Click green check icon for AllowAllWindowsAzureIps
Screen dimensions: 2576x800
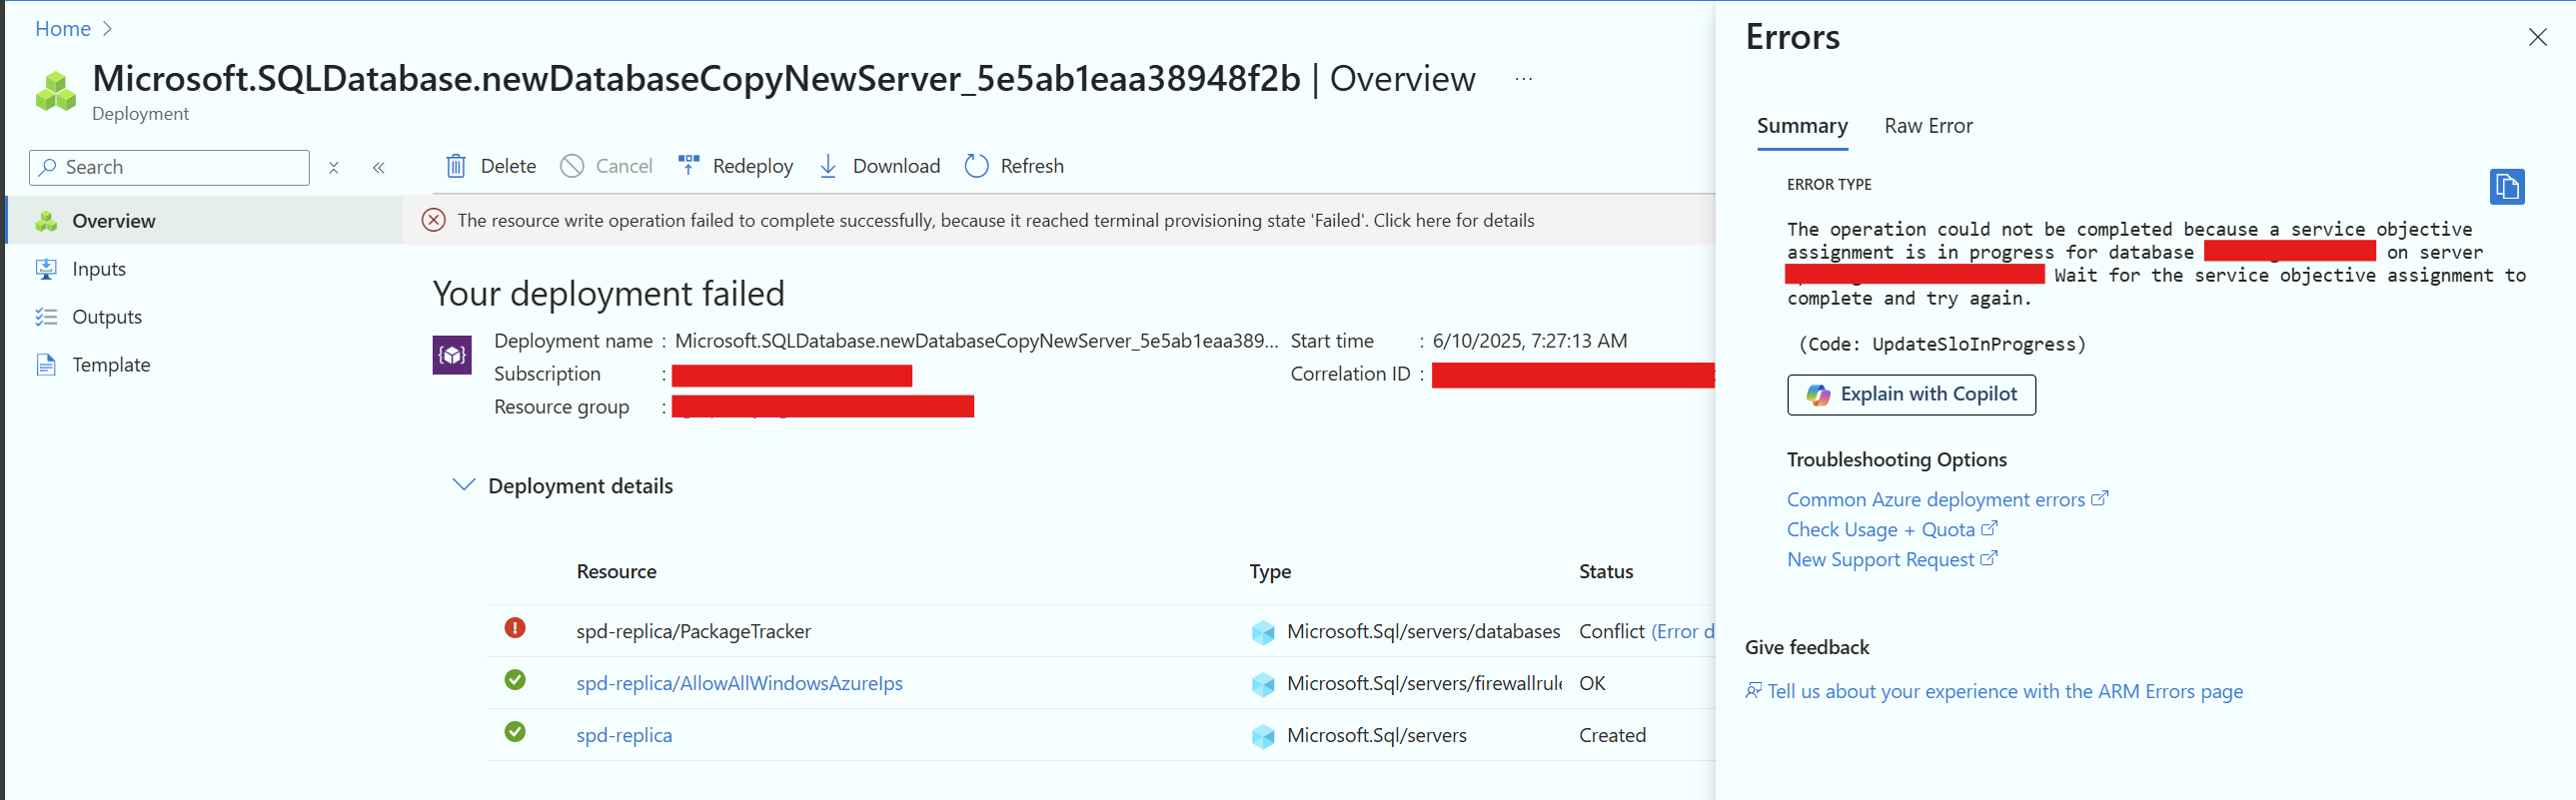pyautogui.click(x=515, y=680)
